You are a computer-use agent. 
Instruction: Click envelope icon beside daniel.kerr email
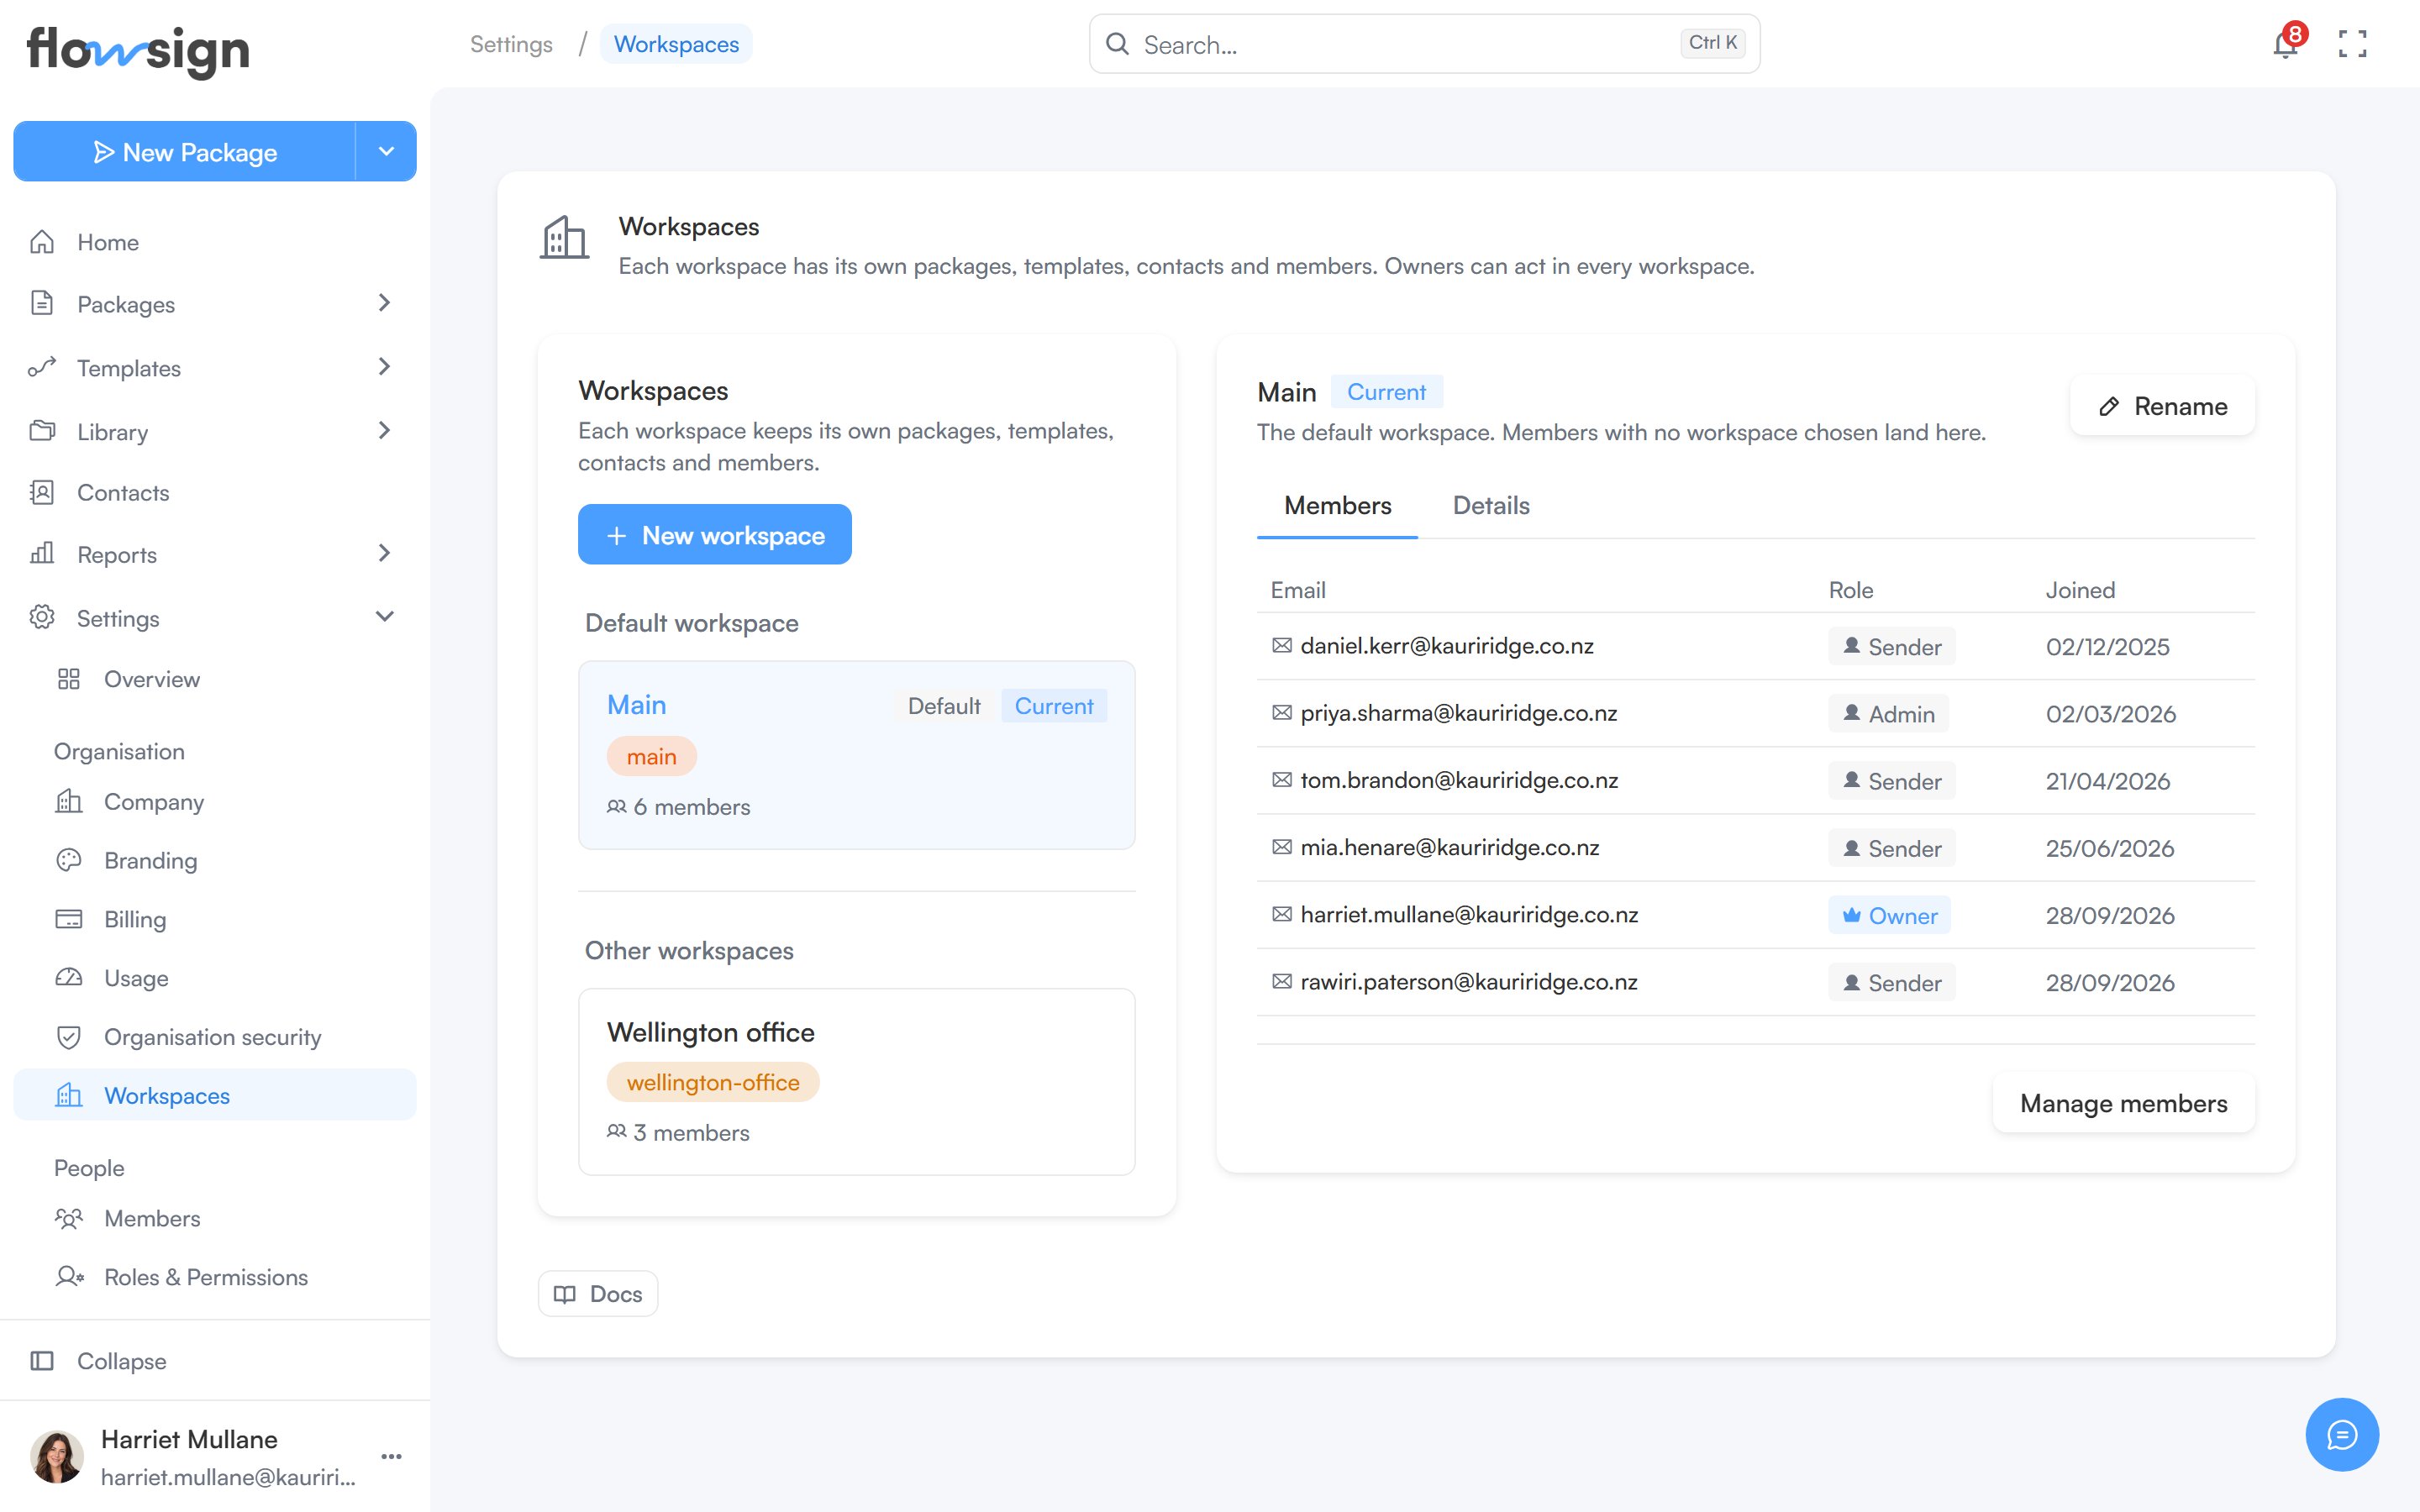click(x=1282, y=646)
